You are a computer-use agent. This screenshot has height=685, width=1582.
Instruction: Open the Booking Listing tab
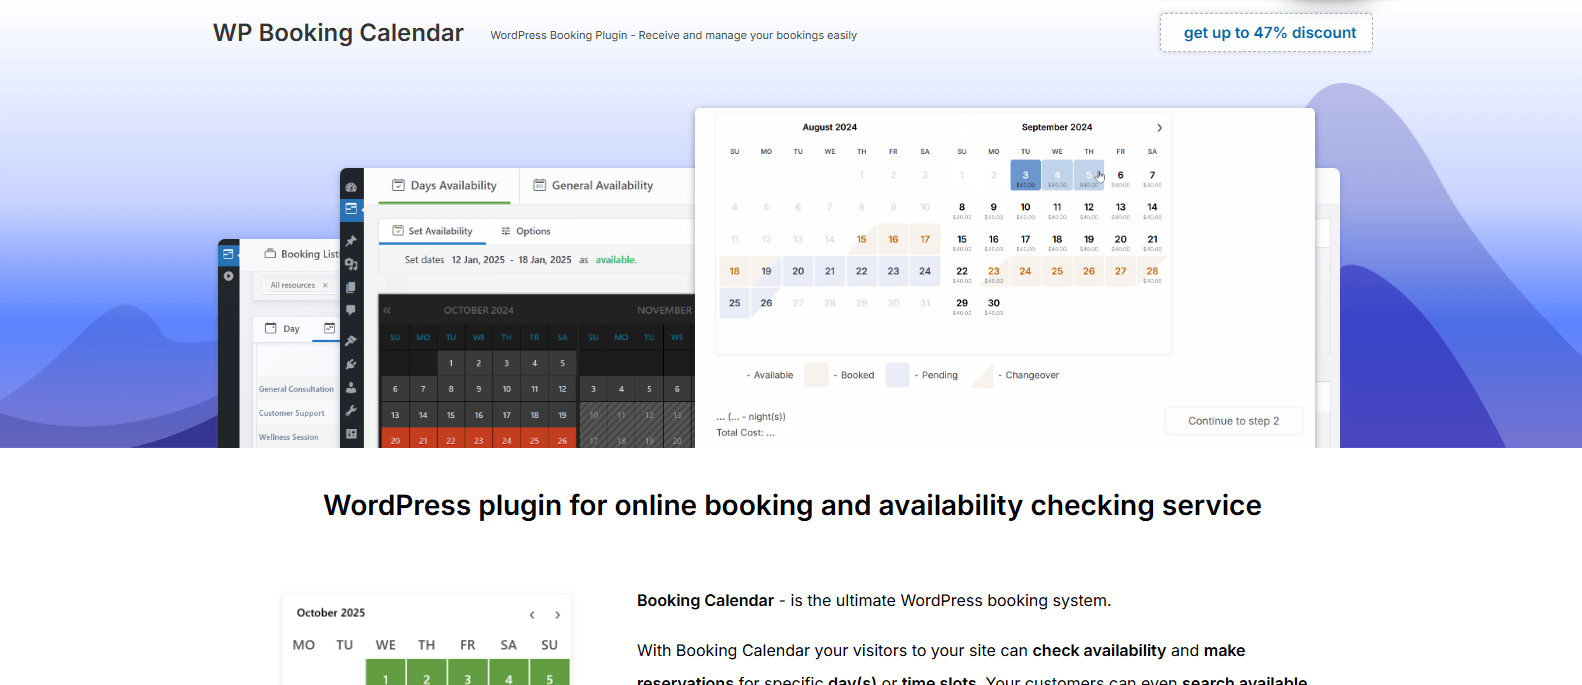[x=301, y=254]
